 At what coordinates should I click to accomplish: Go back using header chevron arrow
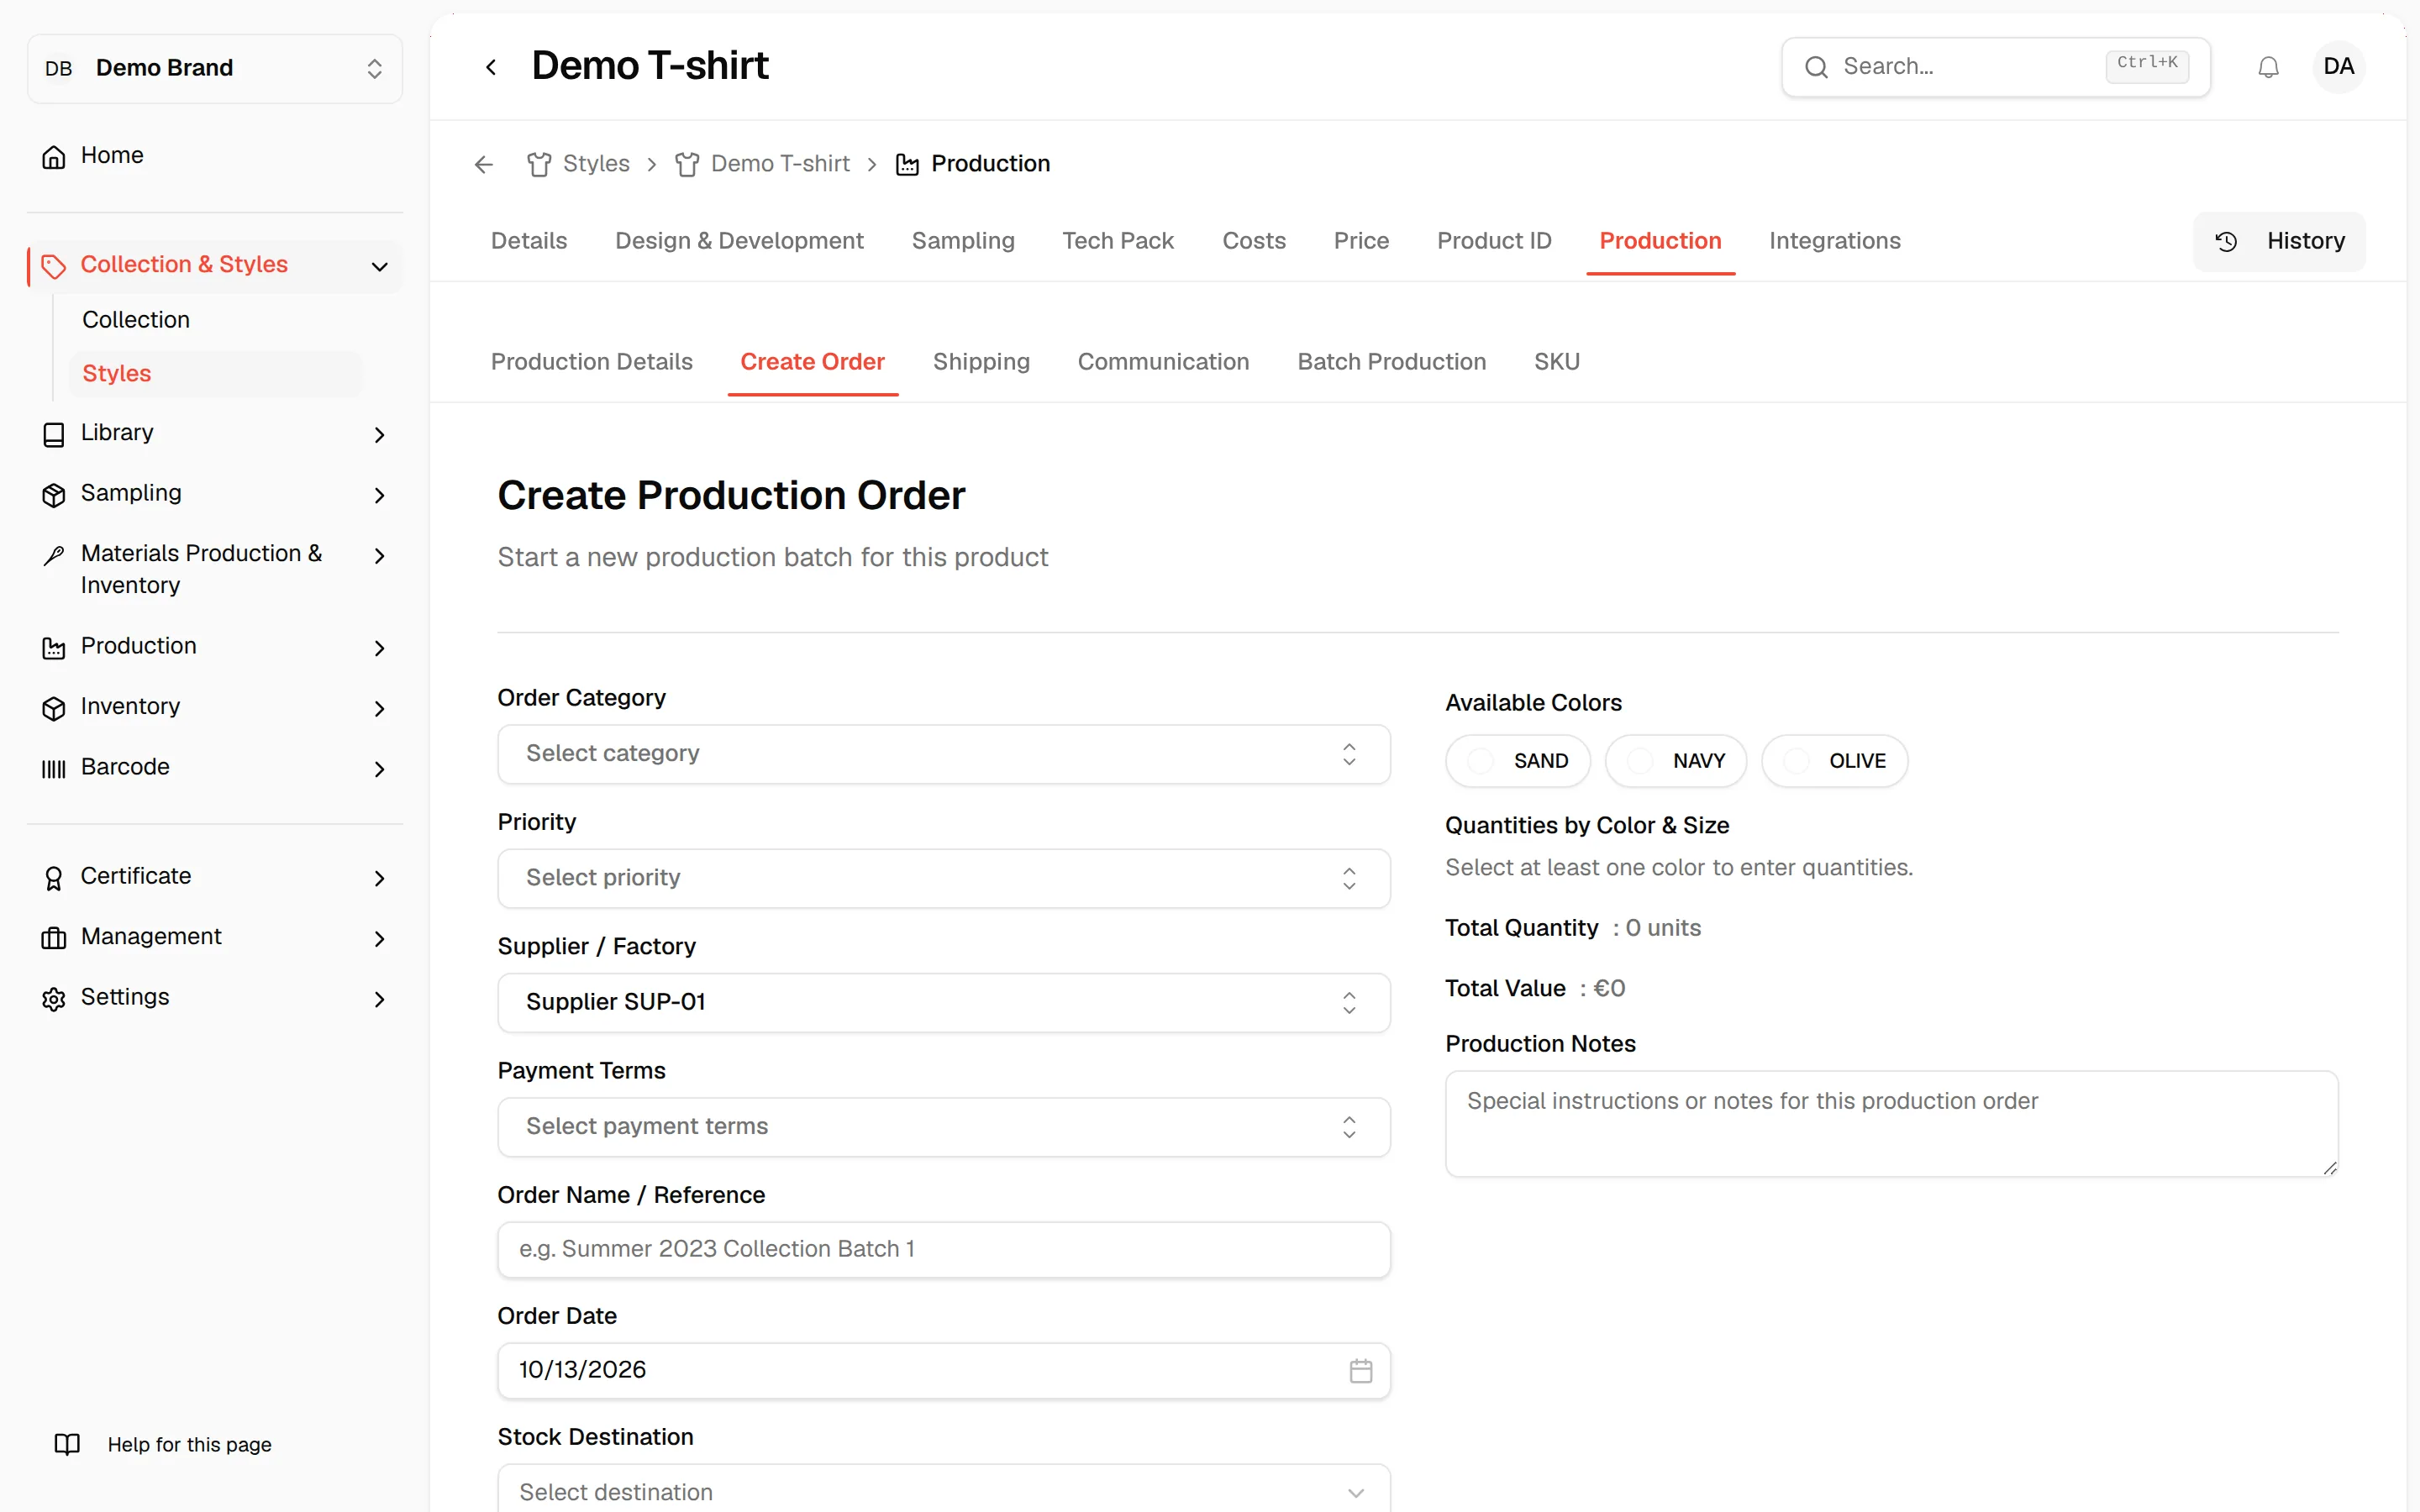tap(491, 67)
